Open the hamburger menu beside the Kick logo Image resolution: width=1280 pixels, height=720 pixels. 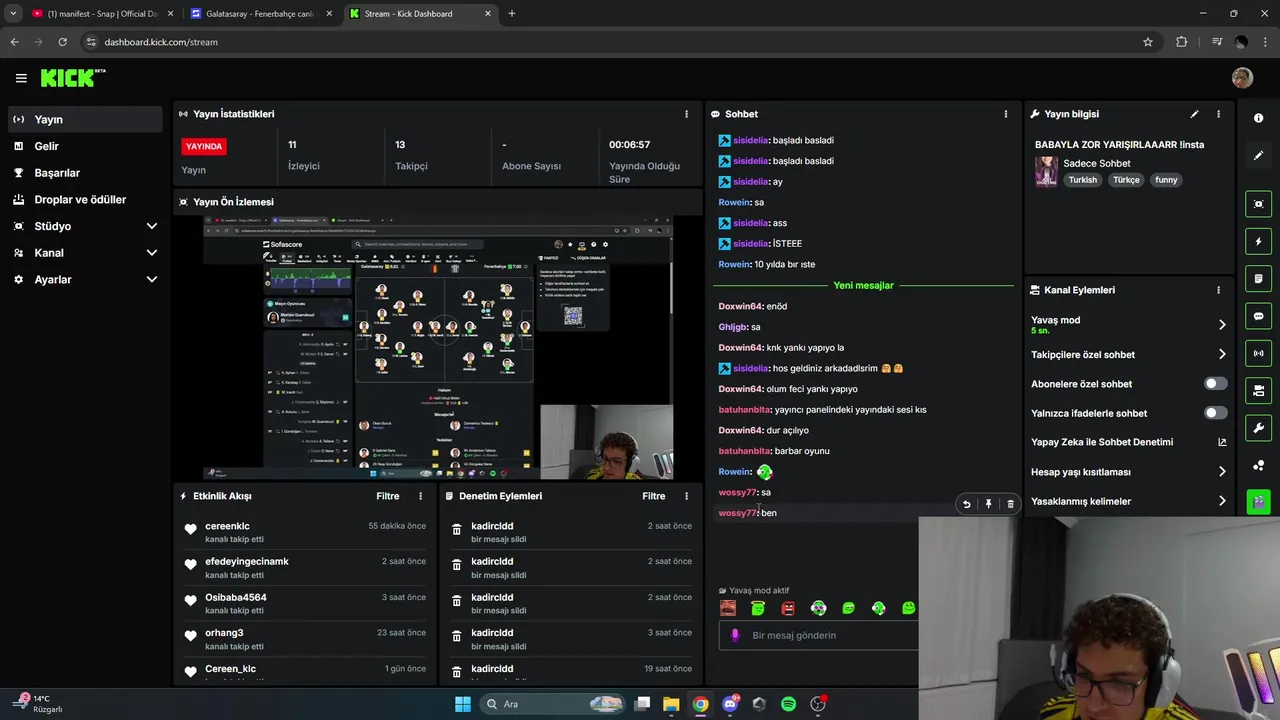coord(21,78)
